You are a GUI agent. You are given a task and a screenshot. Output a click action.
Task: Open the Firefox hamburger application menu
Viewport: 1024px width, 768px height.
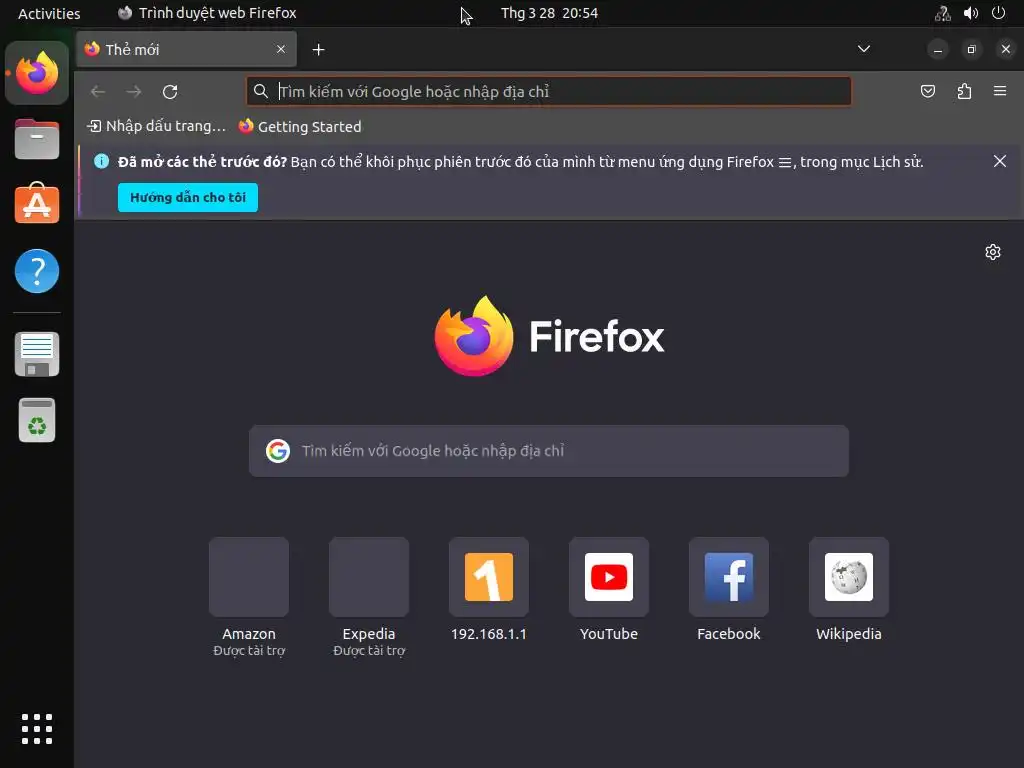[x=1000, y=91]
